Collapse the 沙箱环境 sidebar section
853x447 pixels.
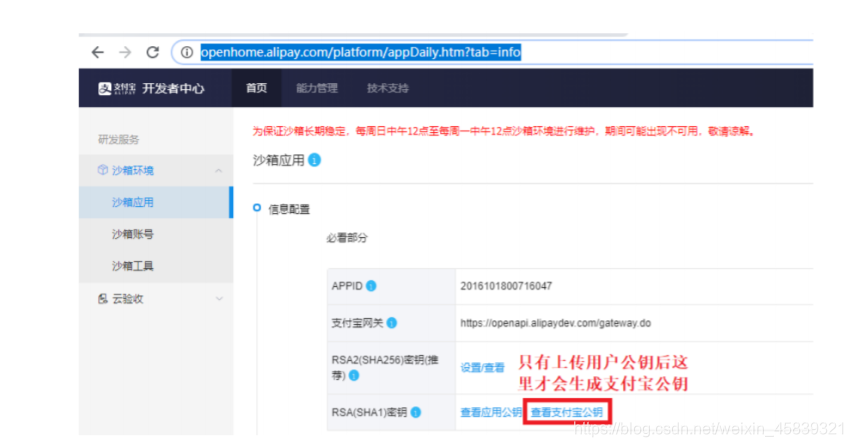[219, 171]
